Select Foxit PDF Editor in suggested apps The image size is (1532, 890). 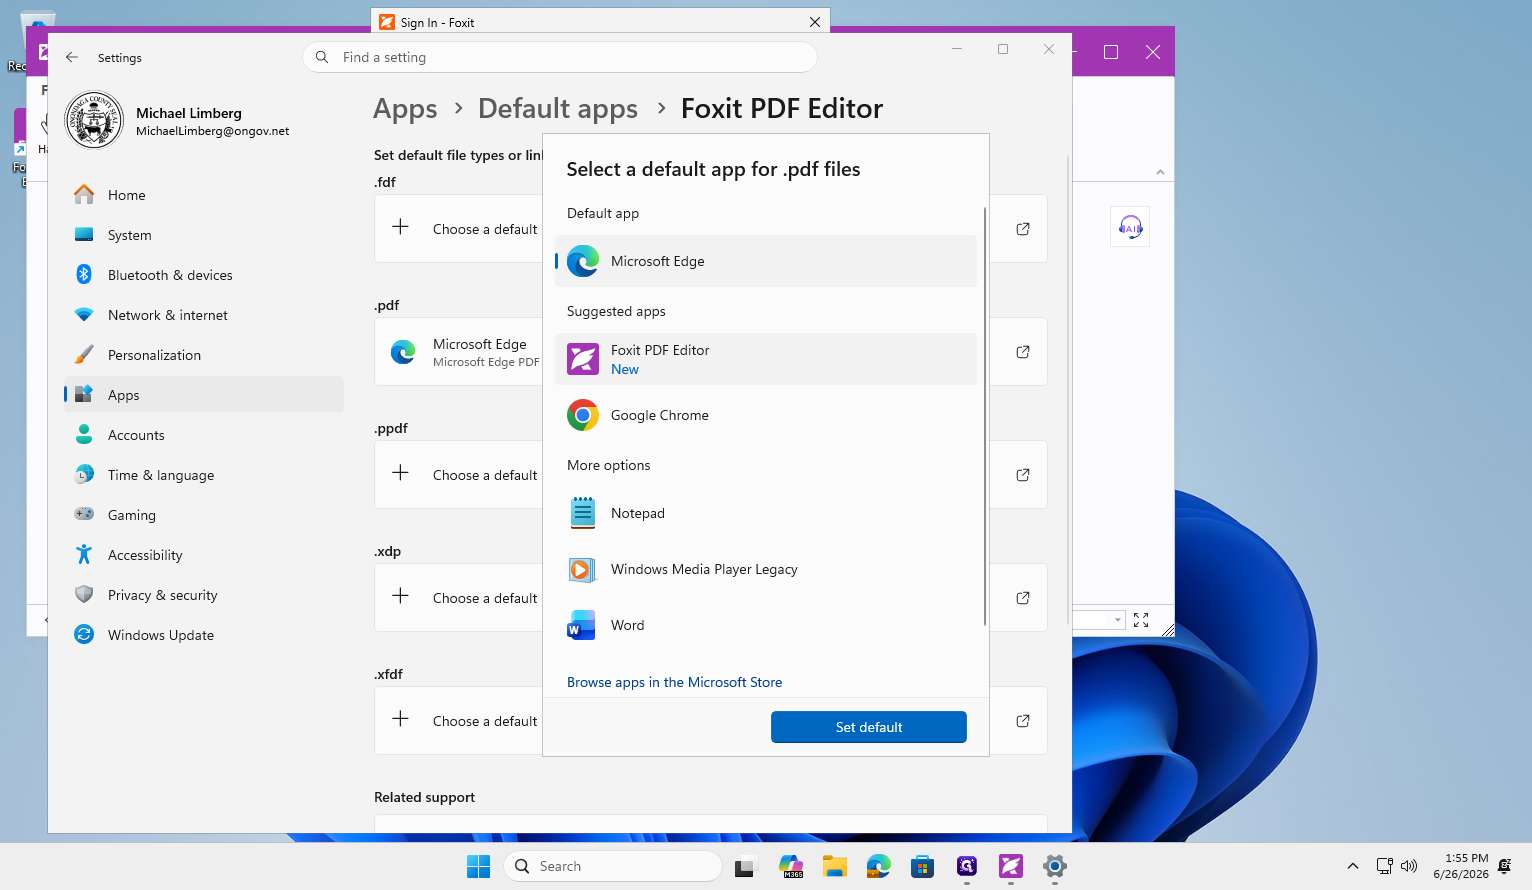click(766, 359)
